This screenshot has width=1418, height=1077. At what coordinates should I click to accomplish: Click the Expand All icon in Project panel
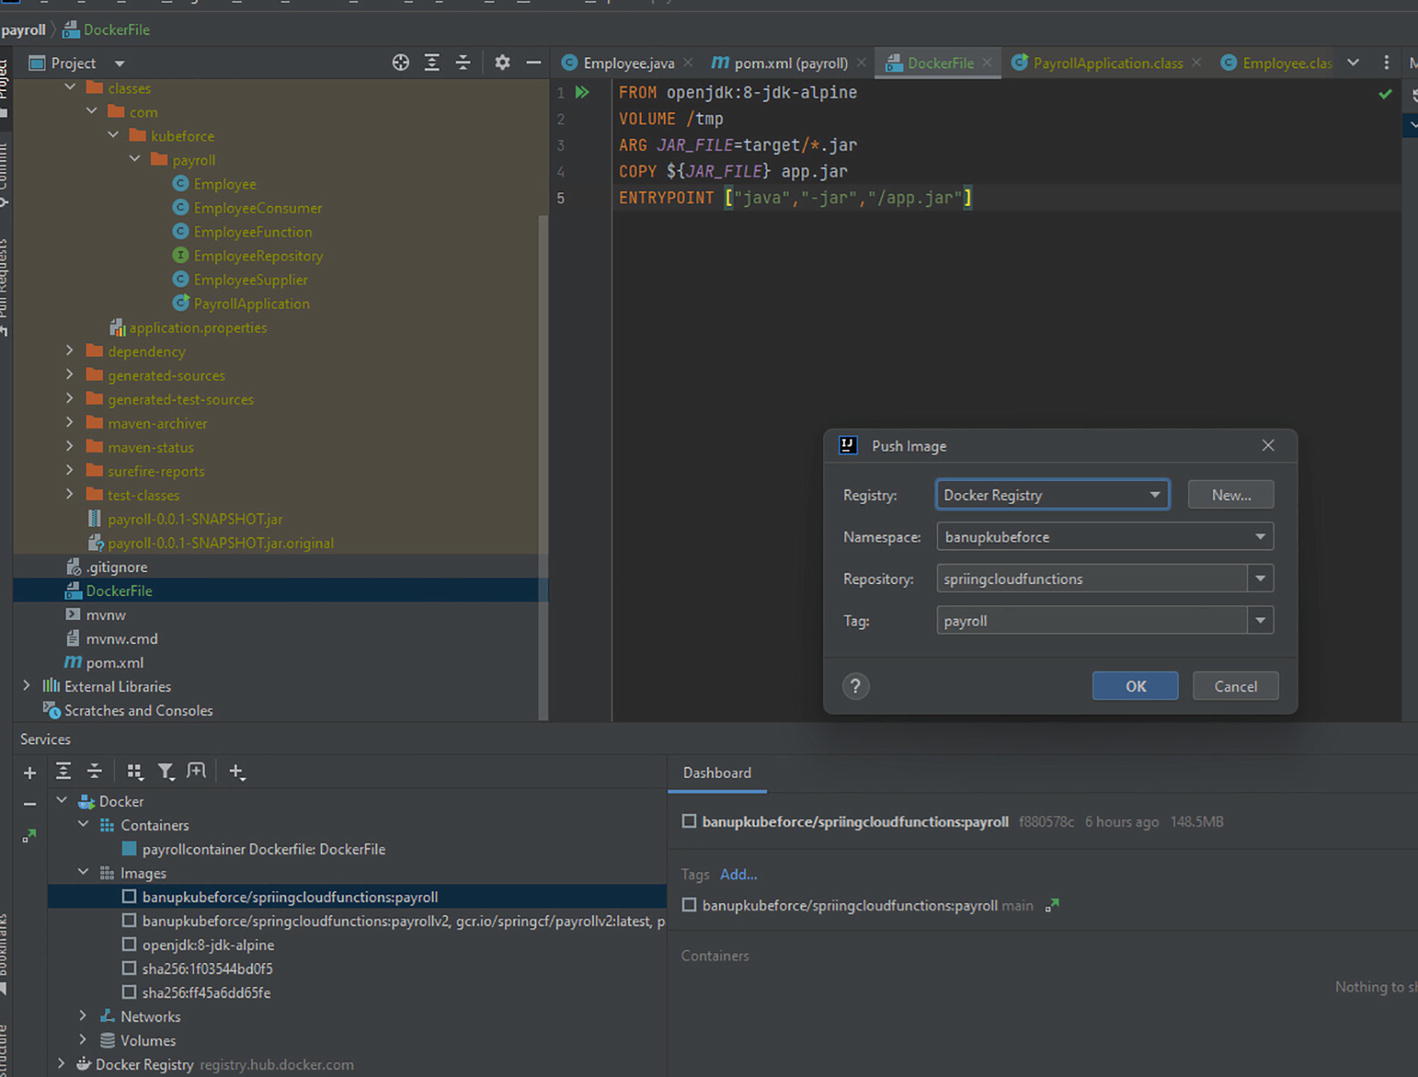click(x=432, y=63)
